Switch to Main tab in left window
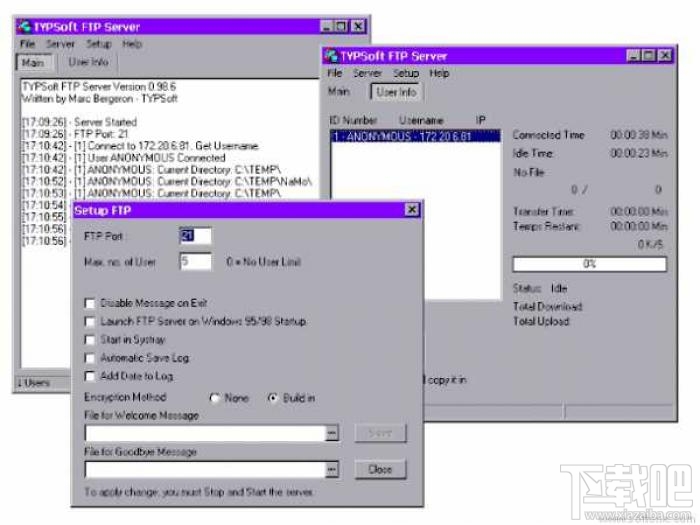The height and width of the screenshot is (525, 700). [34, 62]
